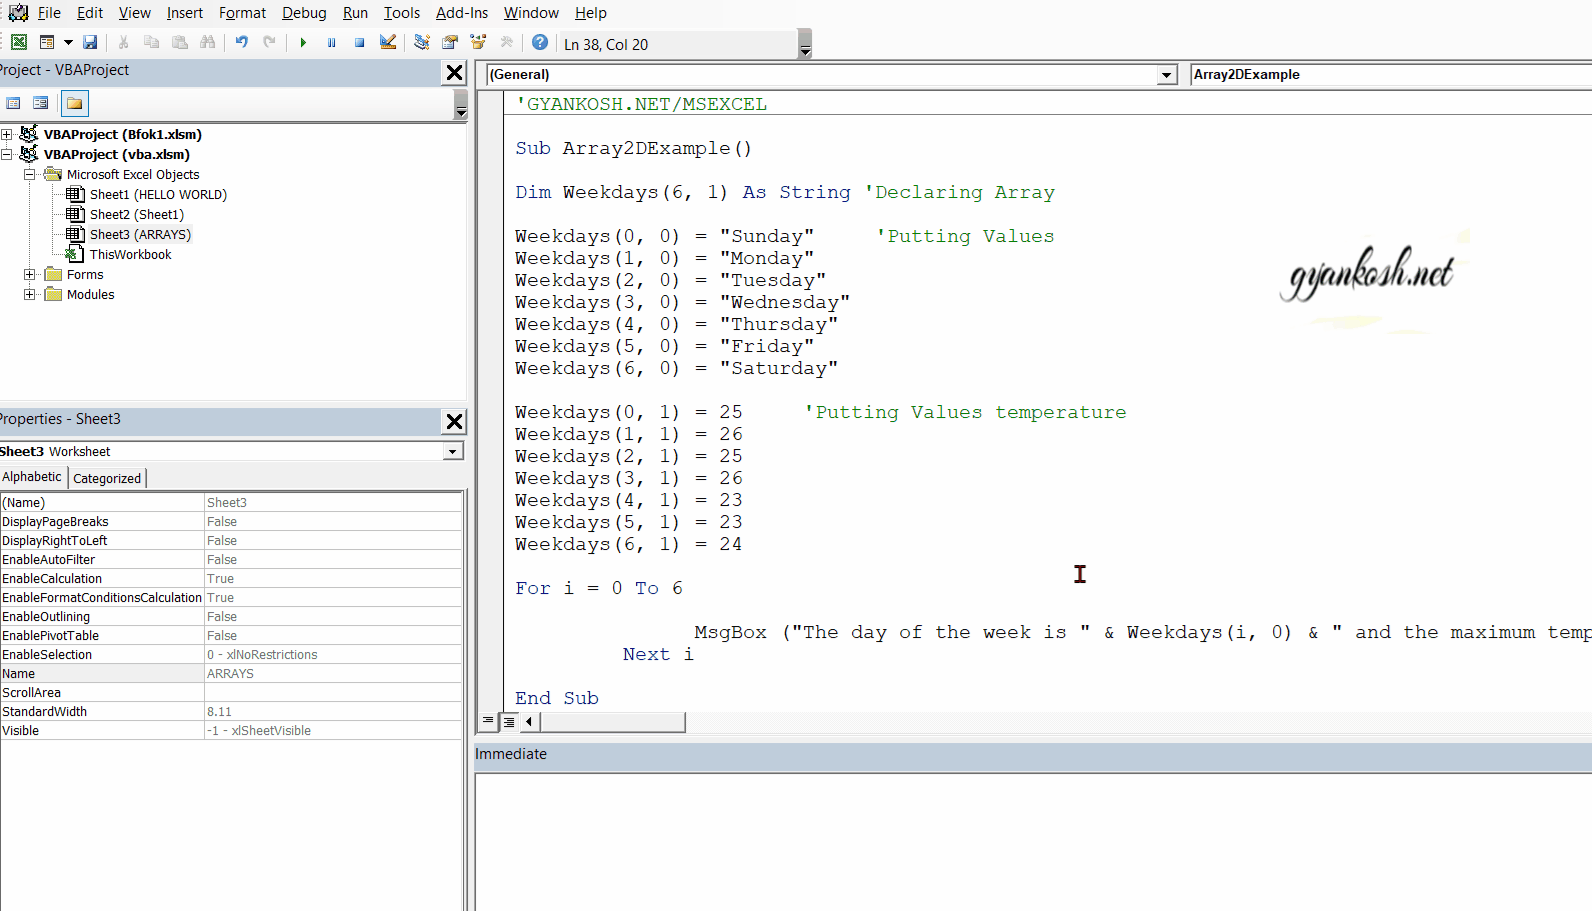Open the Edit menu
The height and width of the screenshot is (911, 1592).
[90, 13]
